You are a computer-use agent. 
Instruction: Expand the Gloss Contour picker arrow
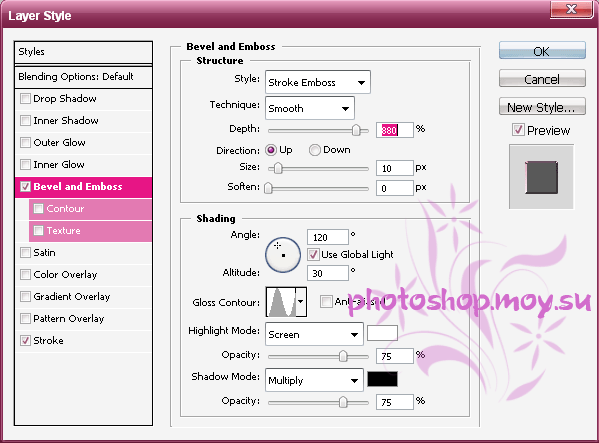tap(301, 302)
